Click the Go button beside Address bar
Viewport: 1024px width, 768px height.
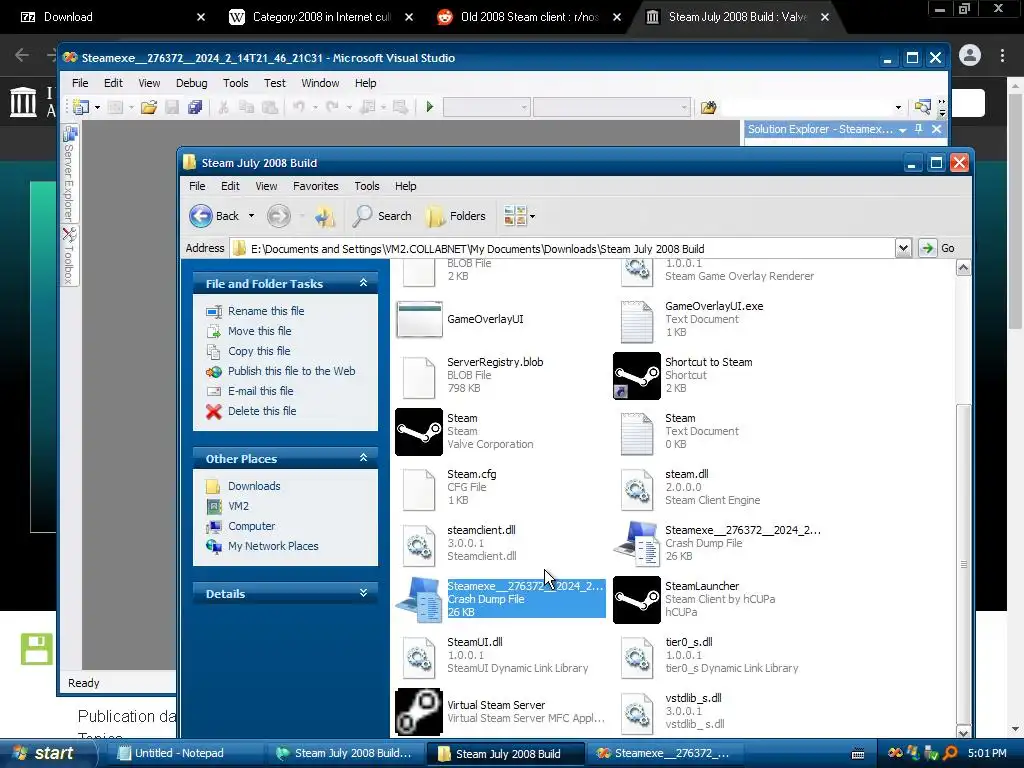[938, 248]
